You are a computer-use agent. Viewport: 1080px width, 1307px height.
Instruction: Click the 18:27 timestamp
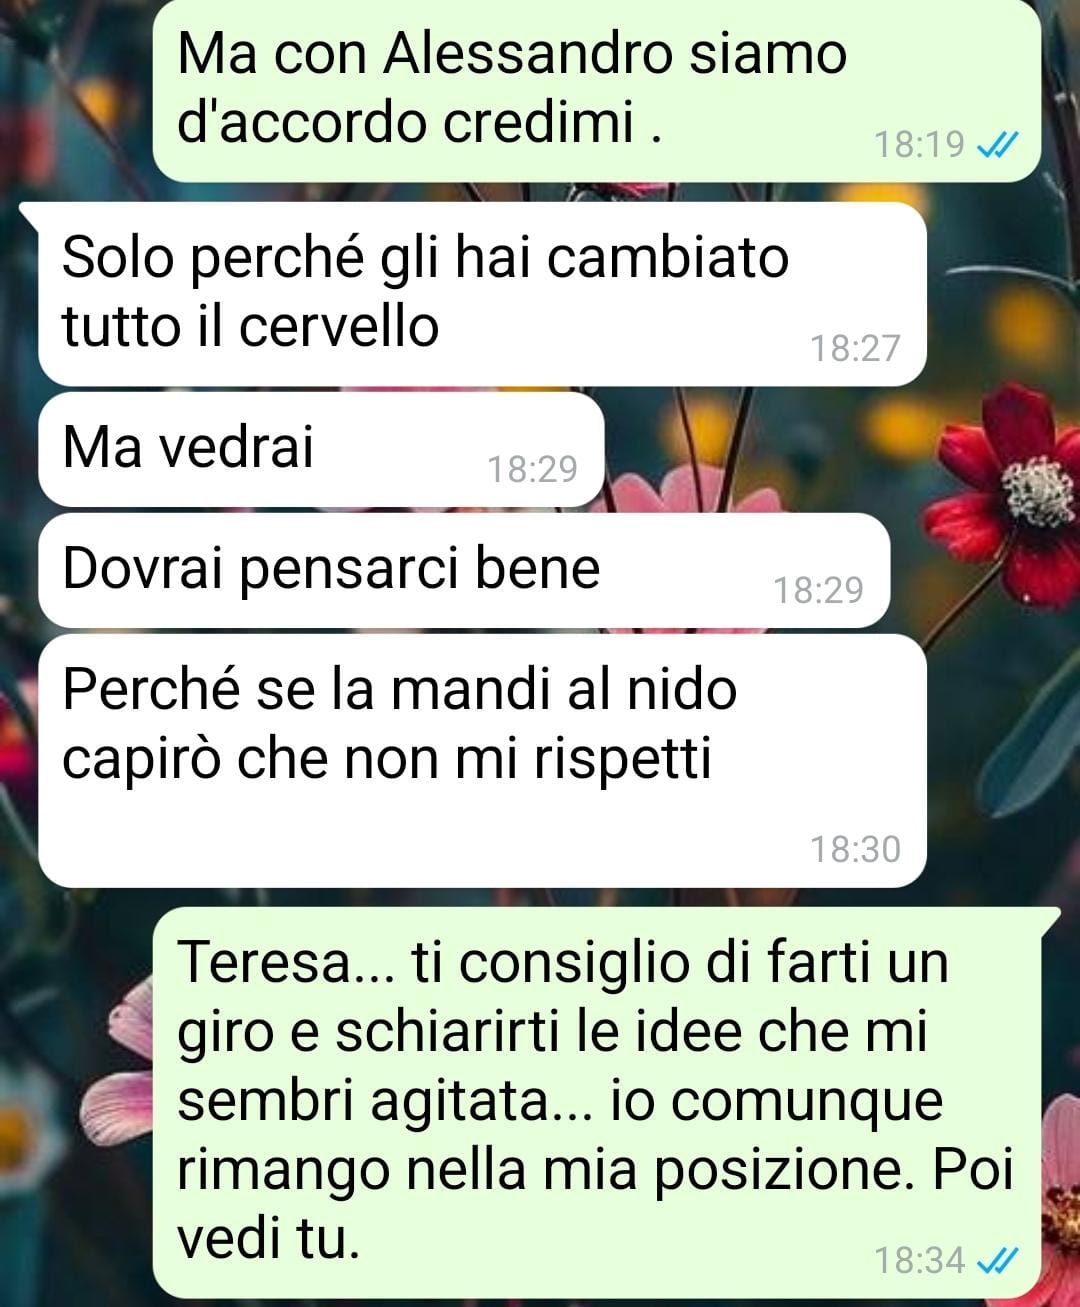coord(855,348)
